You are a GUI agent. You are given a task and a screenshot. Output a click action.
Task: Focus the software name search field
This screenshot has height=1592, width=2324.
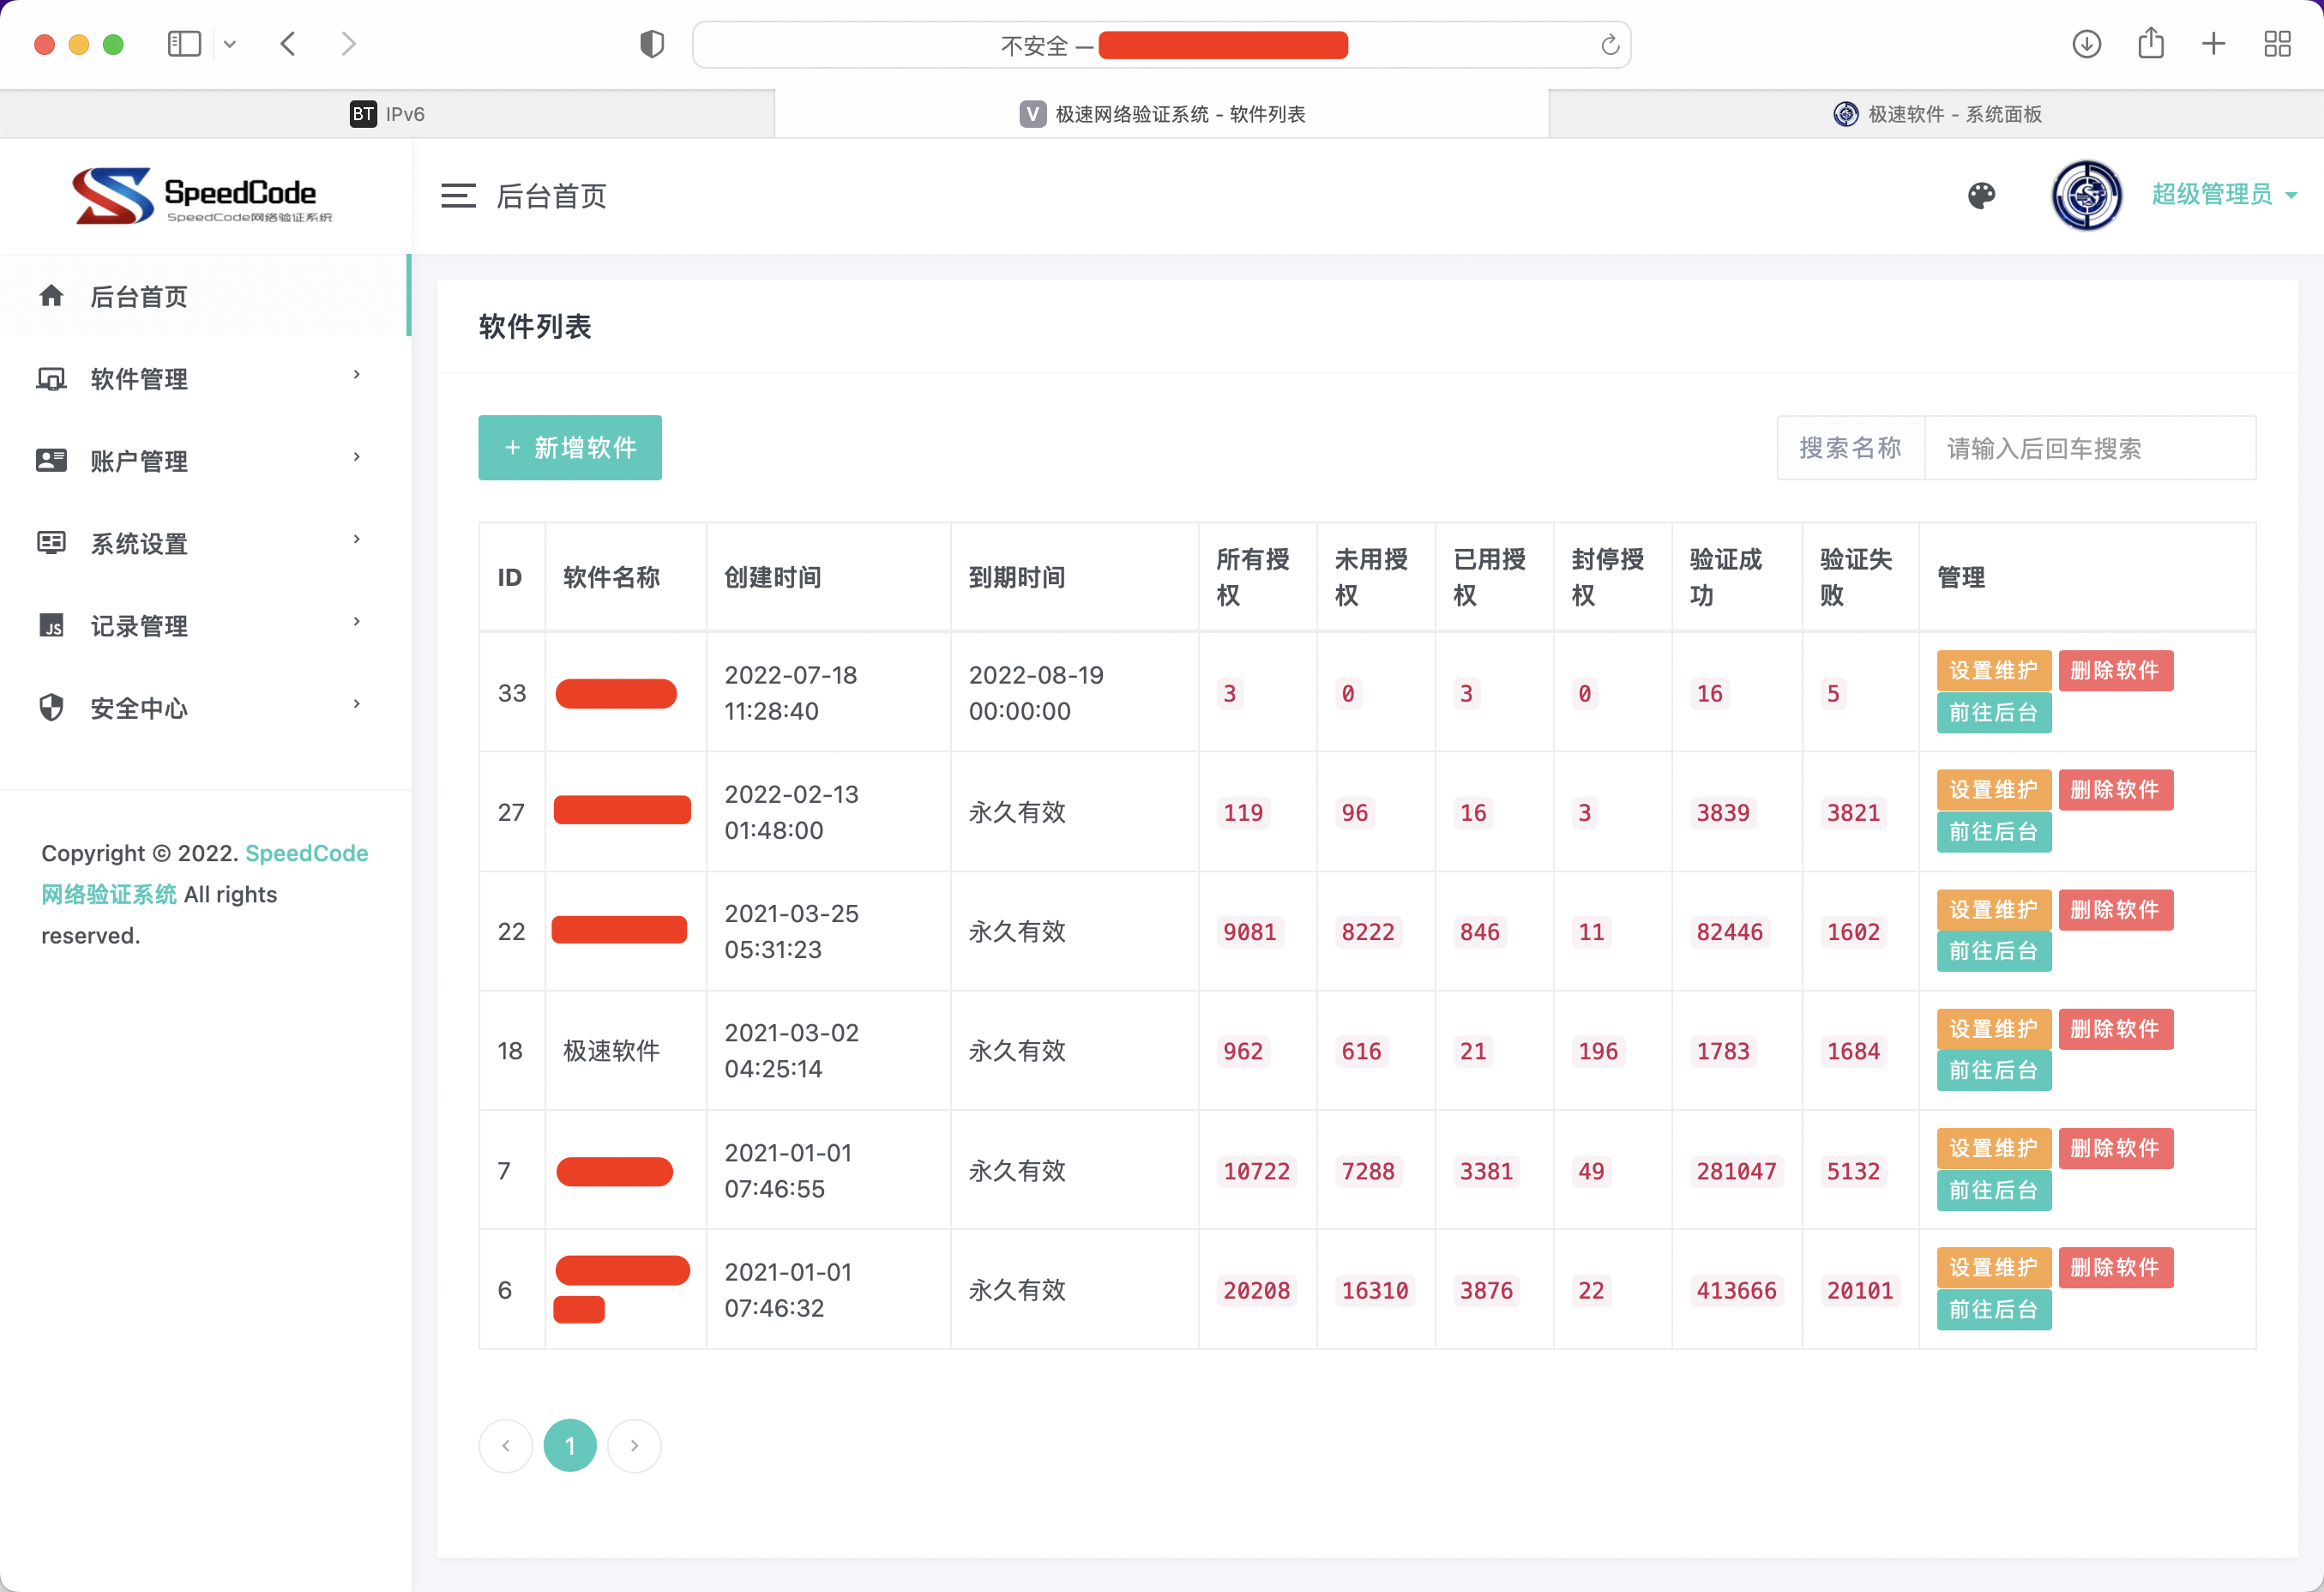point(2089,448)
